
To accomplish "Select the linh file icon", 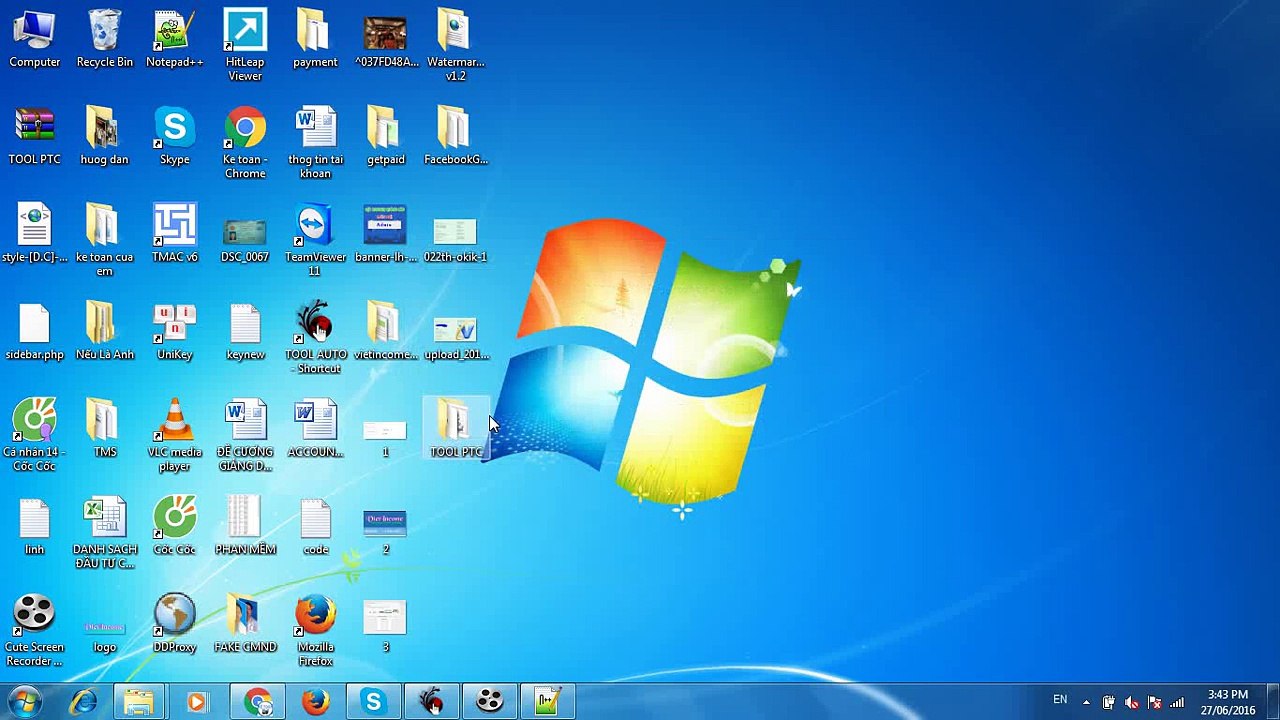I will click(x=35, y=526).
